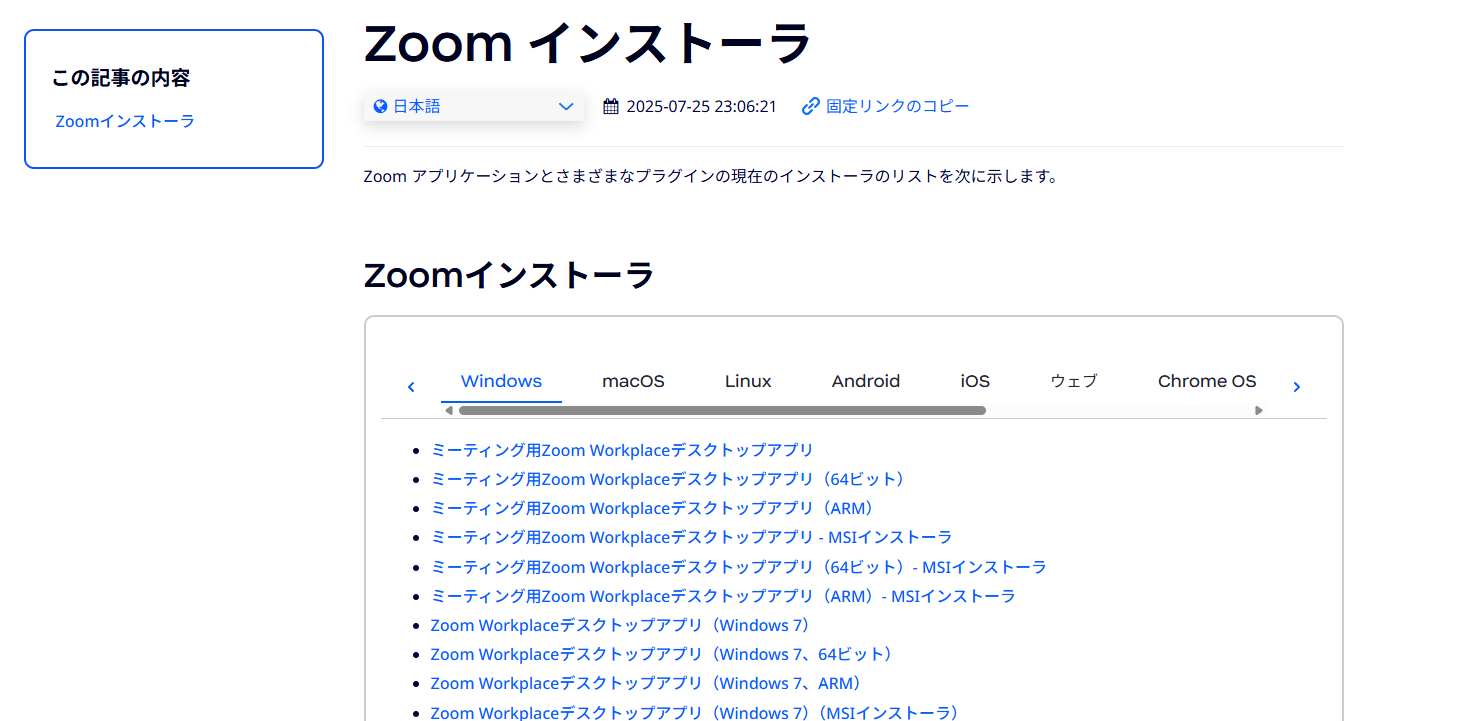Click the tab scrollbar left arrow
Viewport: 1458px width, 721px height.
coord(449,410)
